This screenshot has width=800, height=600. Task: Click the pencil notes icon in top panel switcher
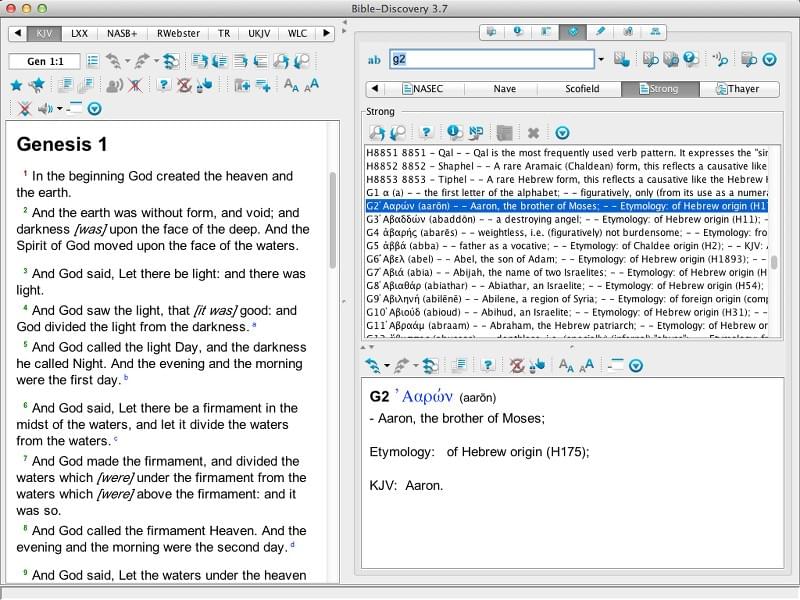click(601, 32)
